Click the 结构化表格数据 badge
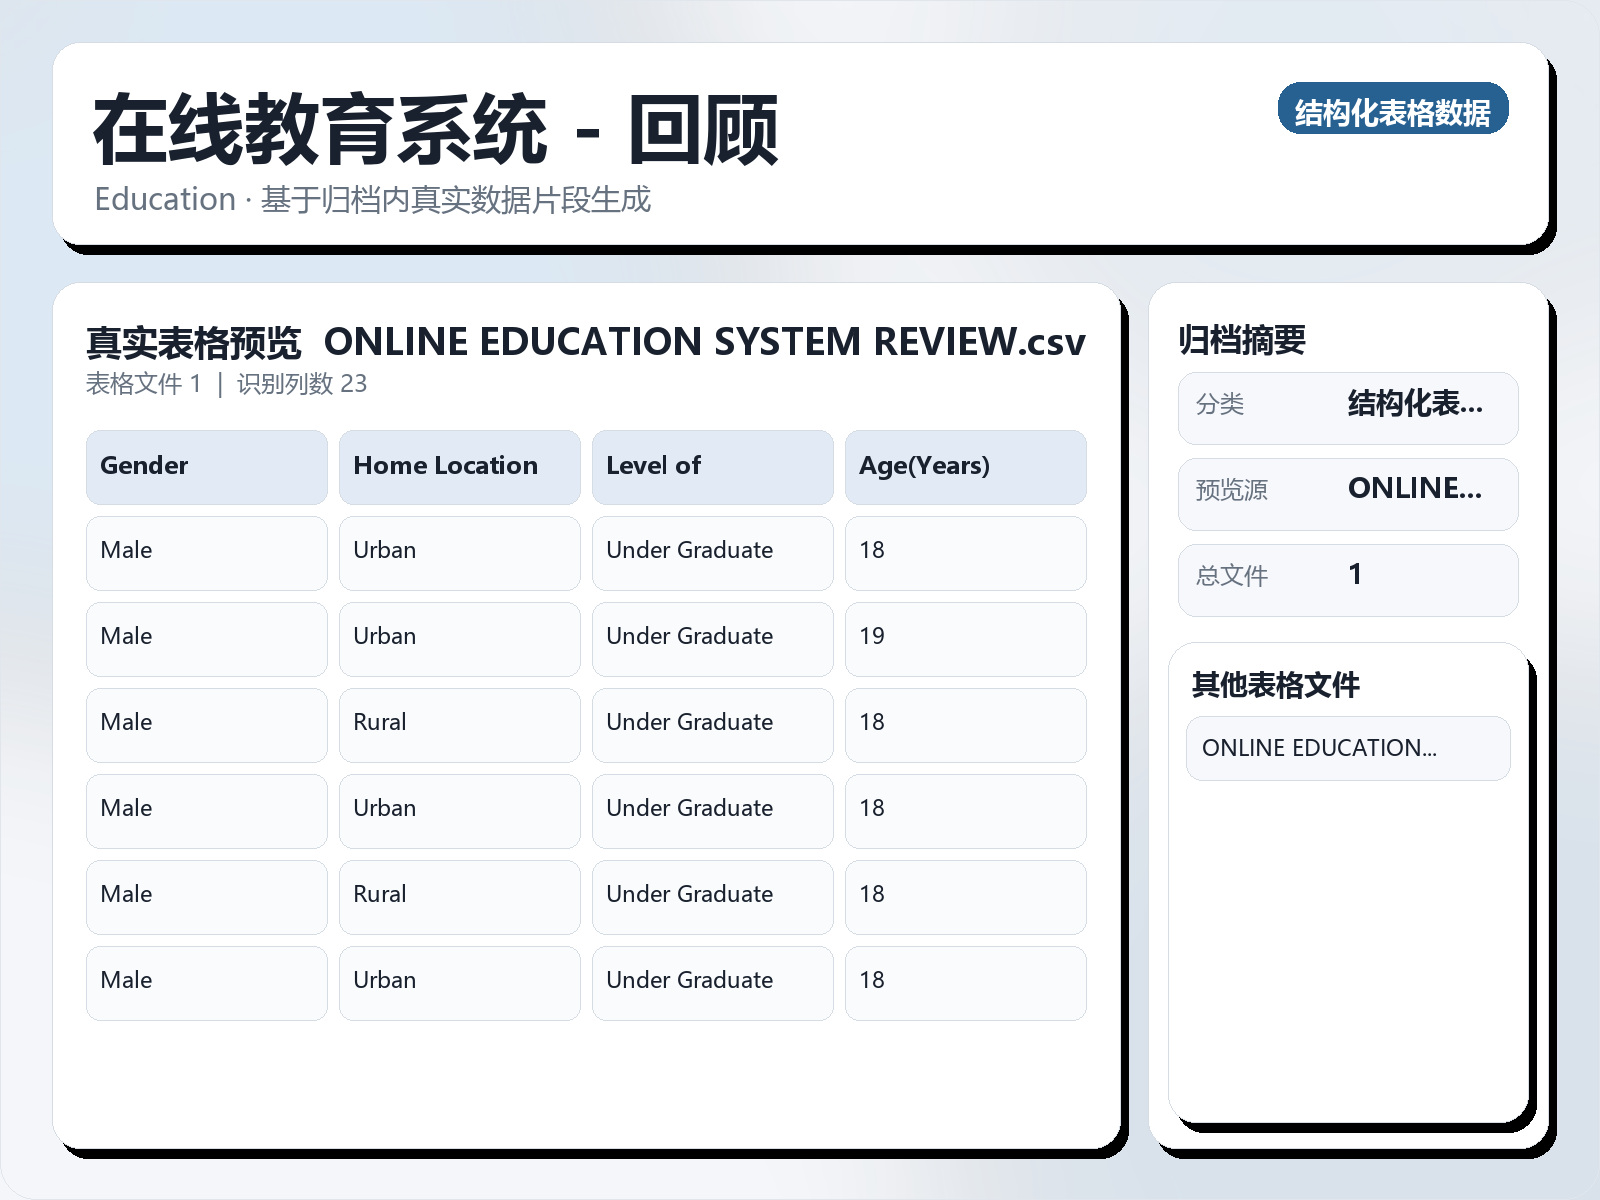 pos(1393,111)
